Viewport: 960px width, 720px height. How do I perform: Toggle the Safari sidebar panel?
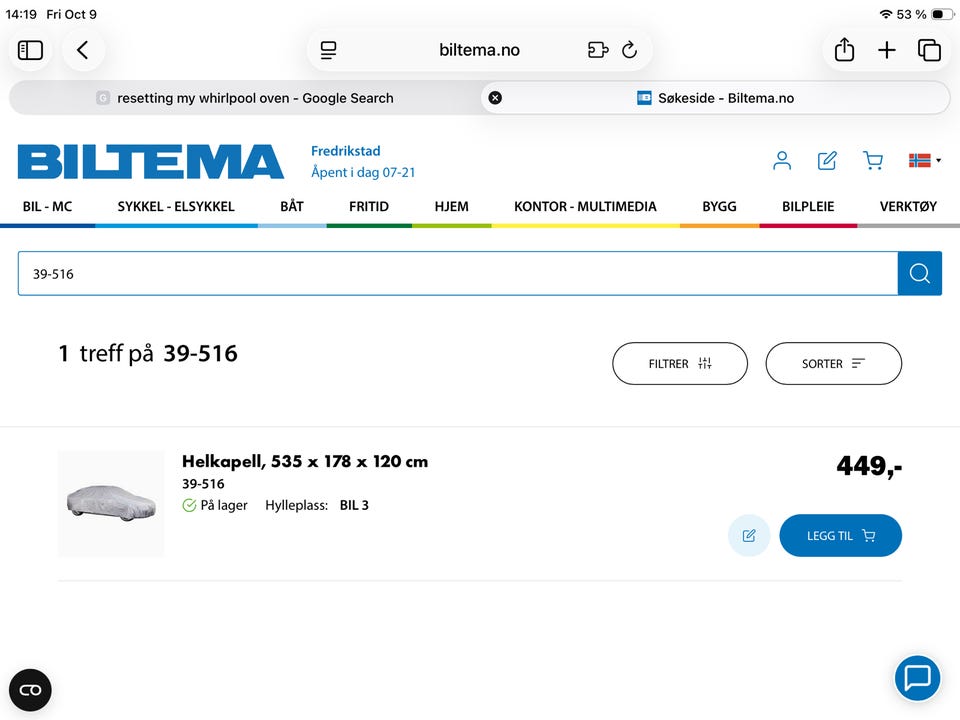30,50
